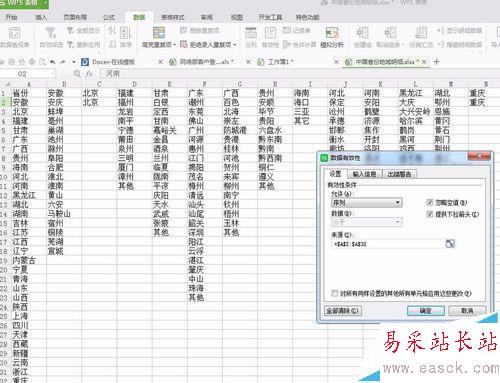
Task: Click the 自动筛选 auto filter funnel icon
Action: [51, 33]
